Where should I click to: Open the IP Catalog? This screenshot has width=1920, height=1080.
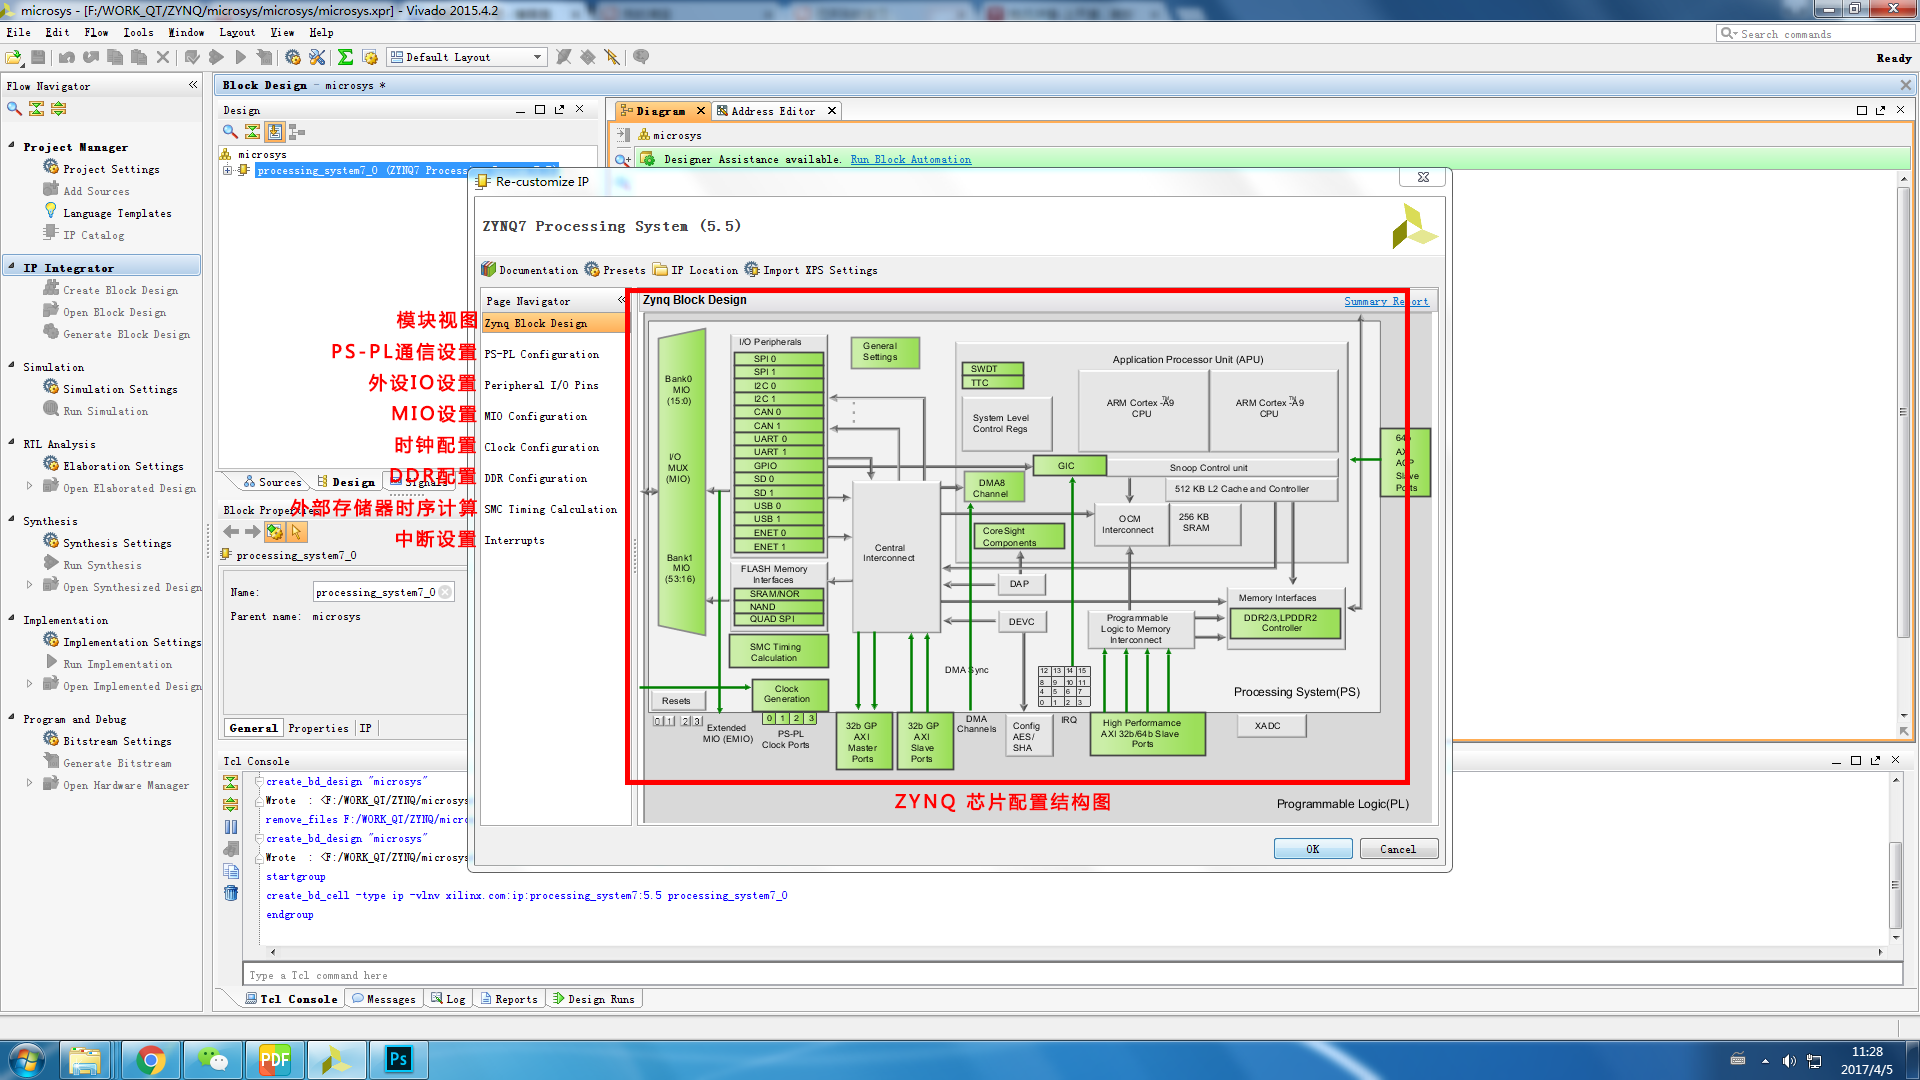94,235
